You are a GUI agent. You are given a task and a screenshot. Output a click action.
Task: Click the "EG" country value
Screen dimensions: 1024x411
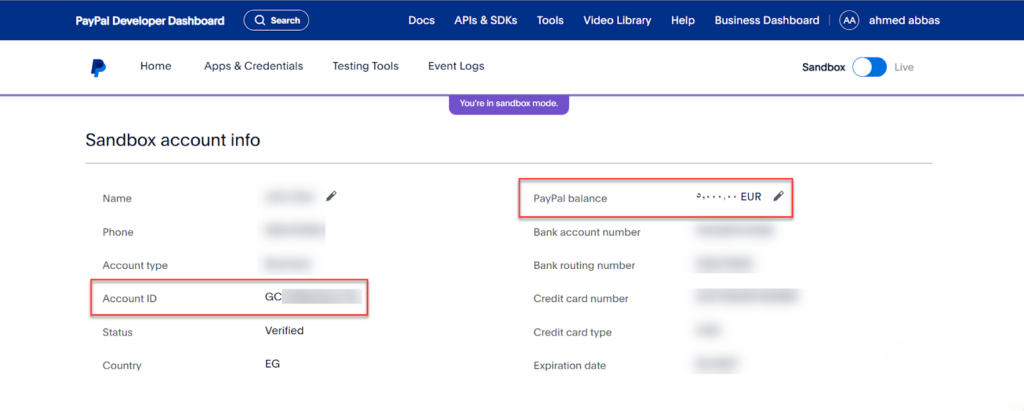pos(272,364)
